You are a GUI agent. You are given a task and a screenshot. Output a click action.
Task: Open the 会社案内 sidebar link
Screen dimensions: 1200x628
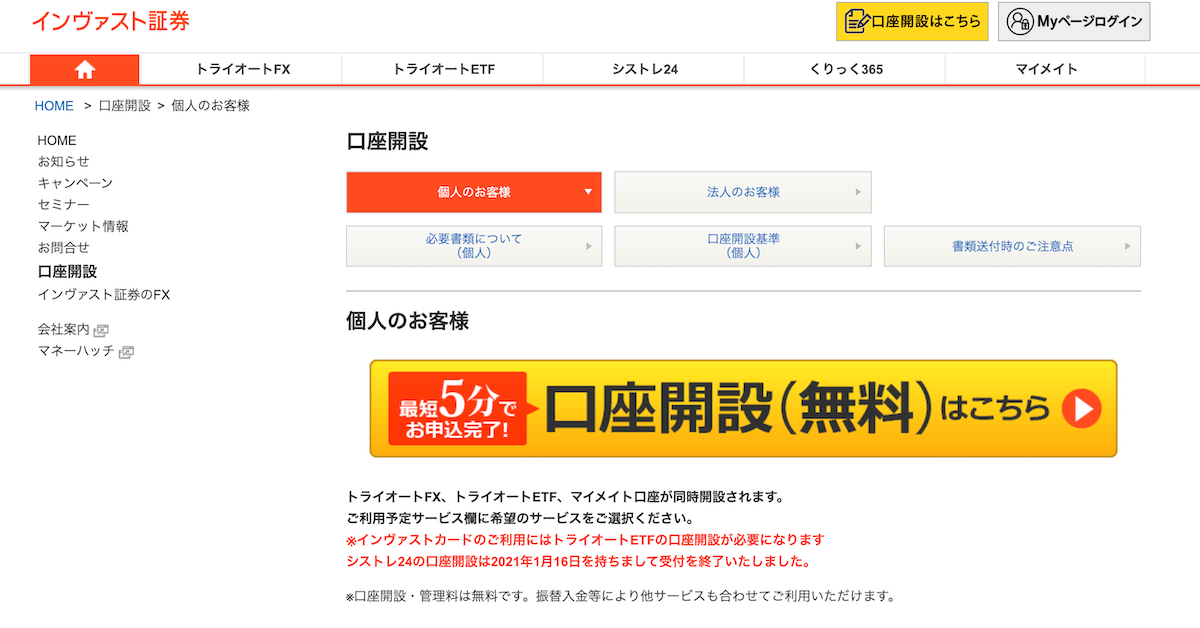click(64, 329)
